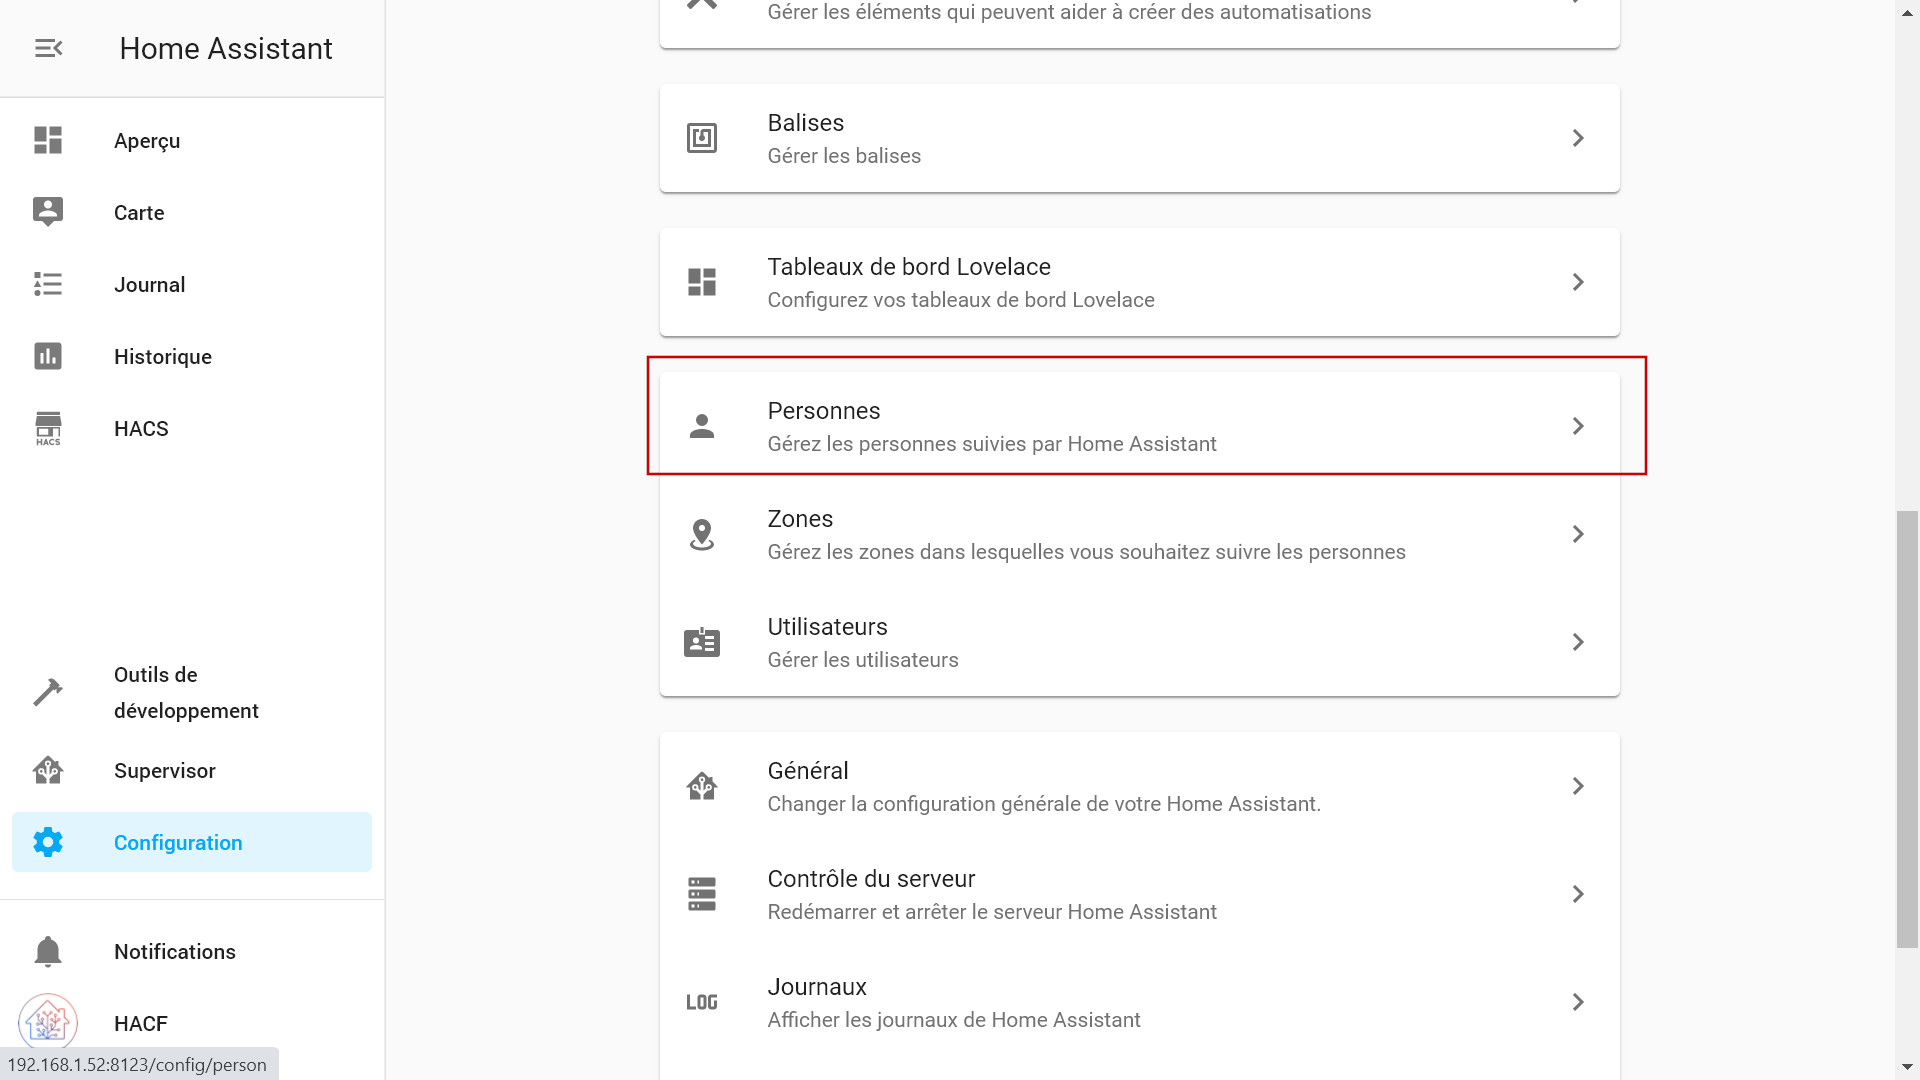Open Outils de développement in the sidebar
1920x1080 pixels.
coord(192,692)
